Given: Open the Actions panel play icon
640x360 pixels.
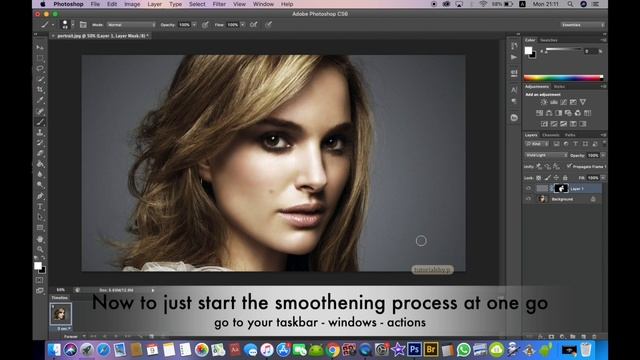Looking at the screenshot, I should [514, 58].
